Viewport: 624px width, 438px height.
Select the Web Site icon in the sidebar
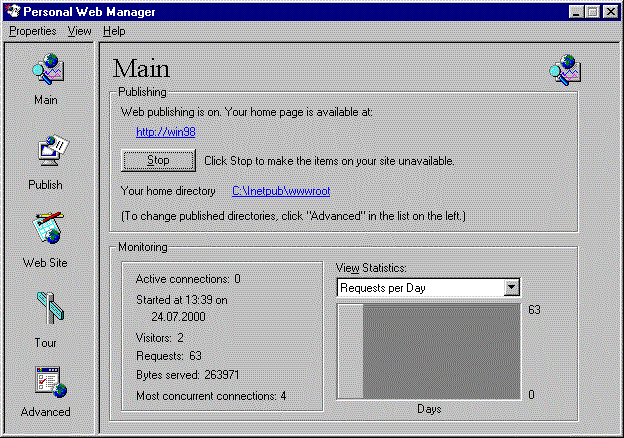pyautogui.click(x=48, y=228)
